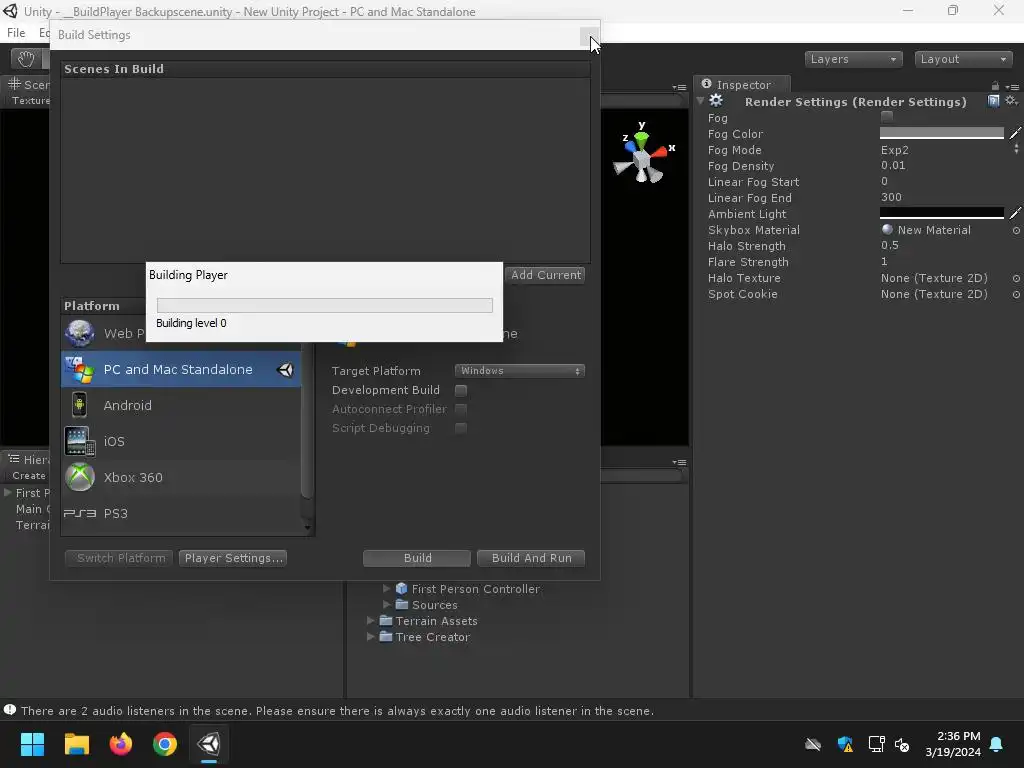This screenshot has width=1024, height=768.
Task: Open Render Settings help reference icon
Action: point(993,101)
